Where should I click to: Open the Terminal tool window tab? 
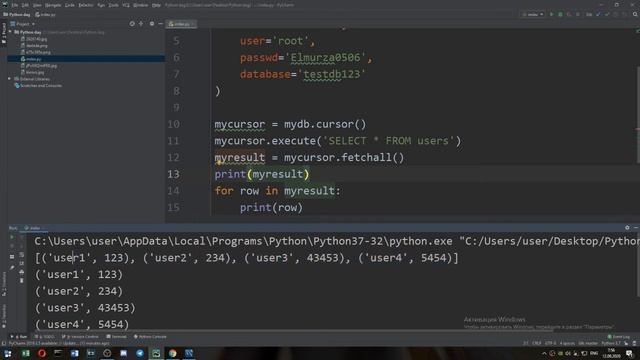tap(117, 337)
